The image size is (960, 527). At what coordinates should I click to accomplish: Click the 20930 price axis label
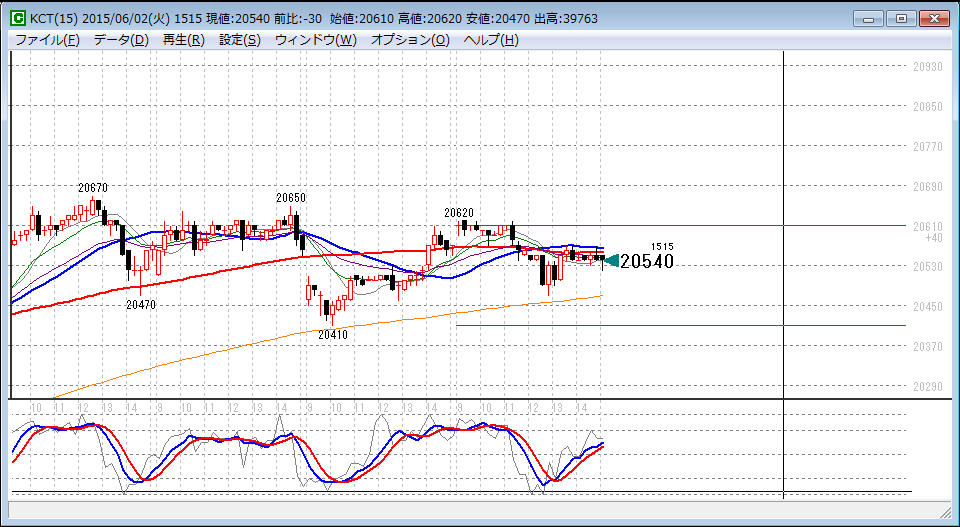pyautogui.click(x=928, y=67)
